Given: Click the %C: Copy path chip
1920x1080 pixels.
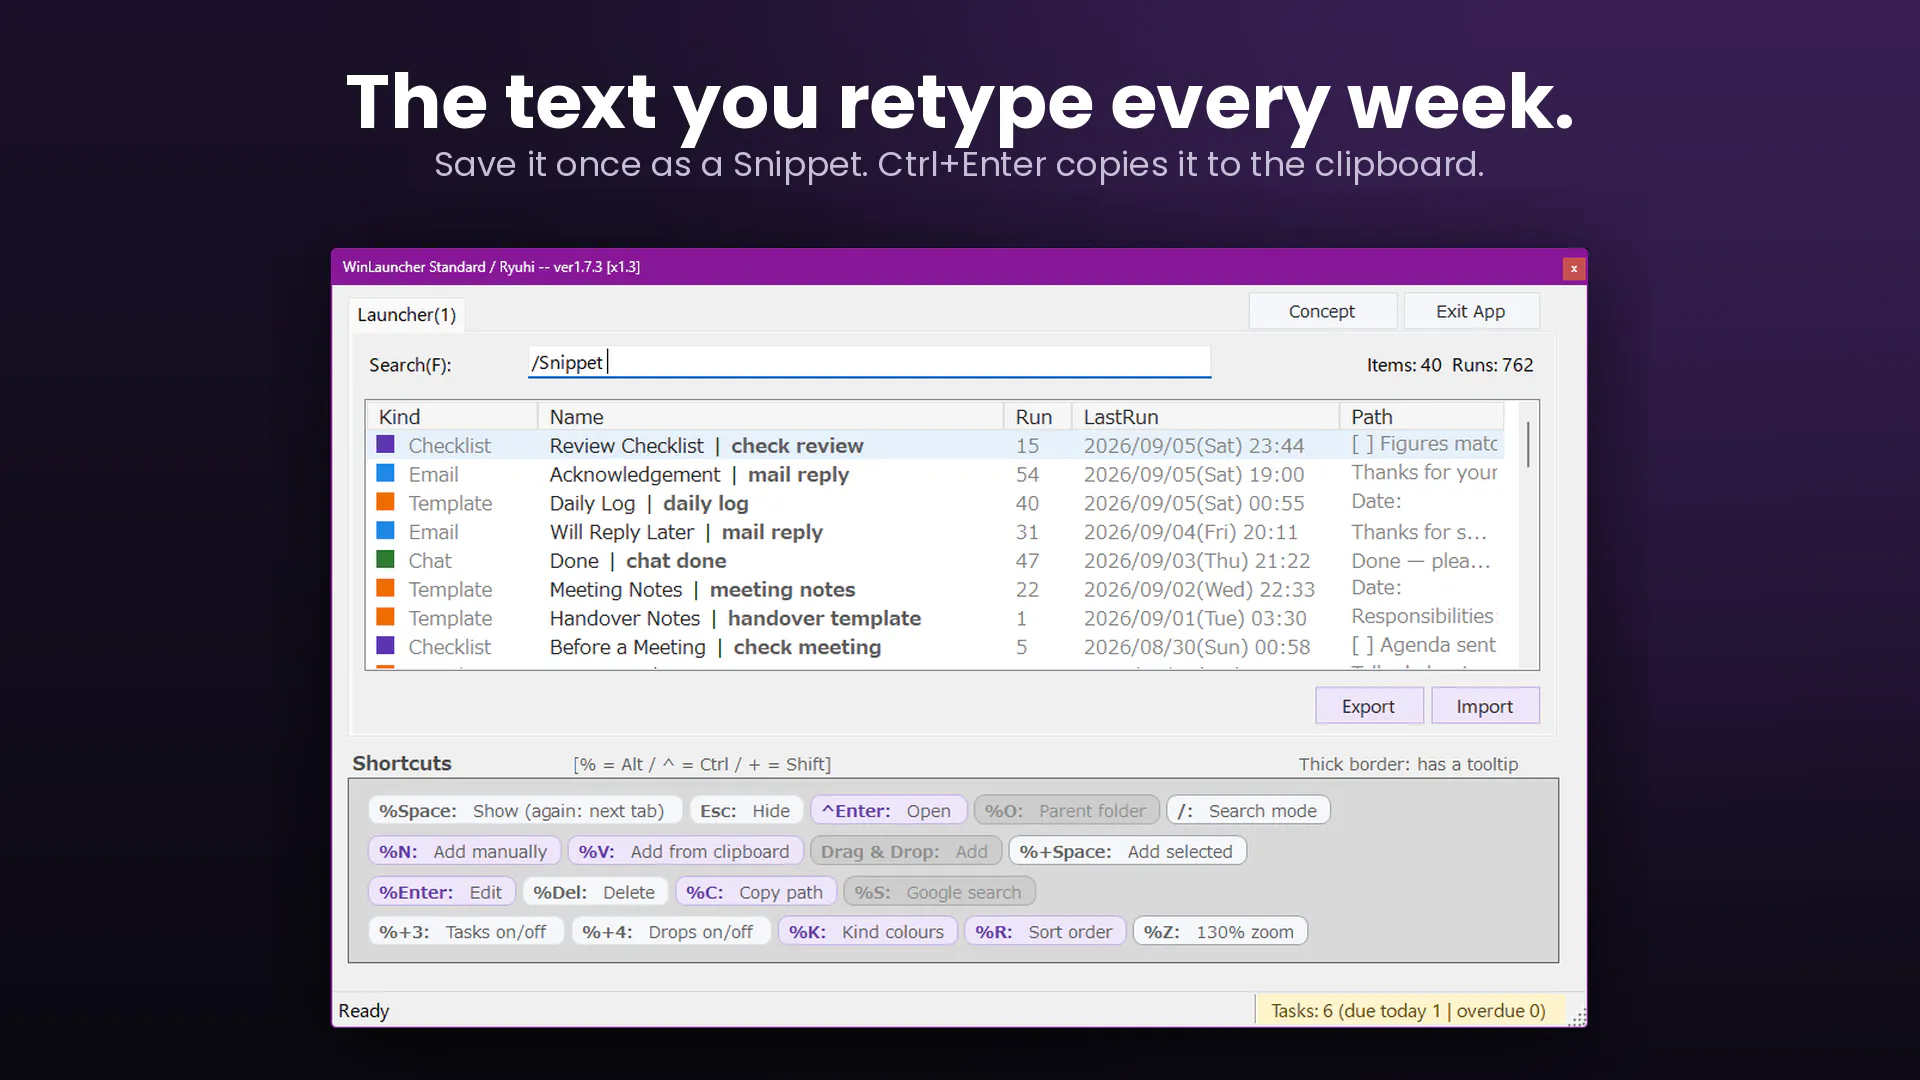Looking at the screenshot, I should [755, 892].
